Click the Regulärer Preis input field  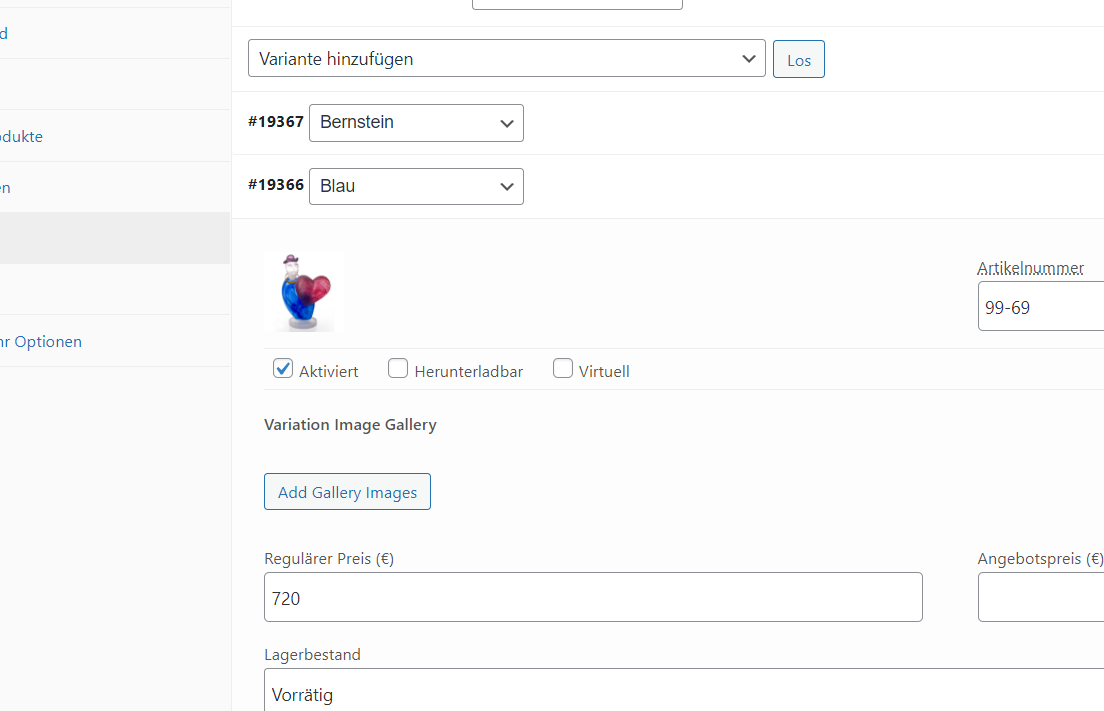click(x=593, y=598)
